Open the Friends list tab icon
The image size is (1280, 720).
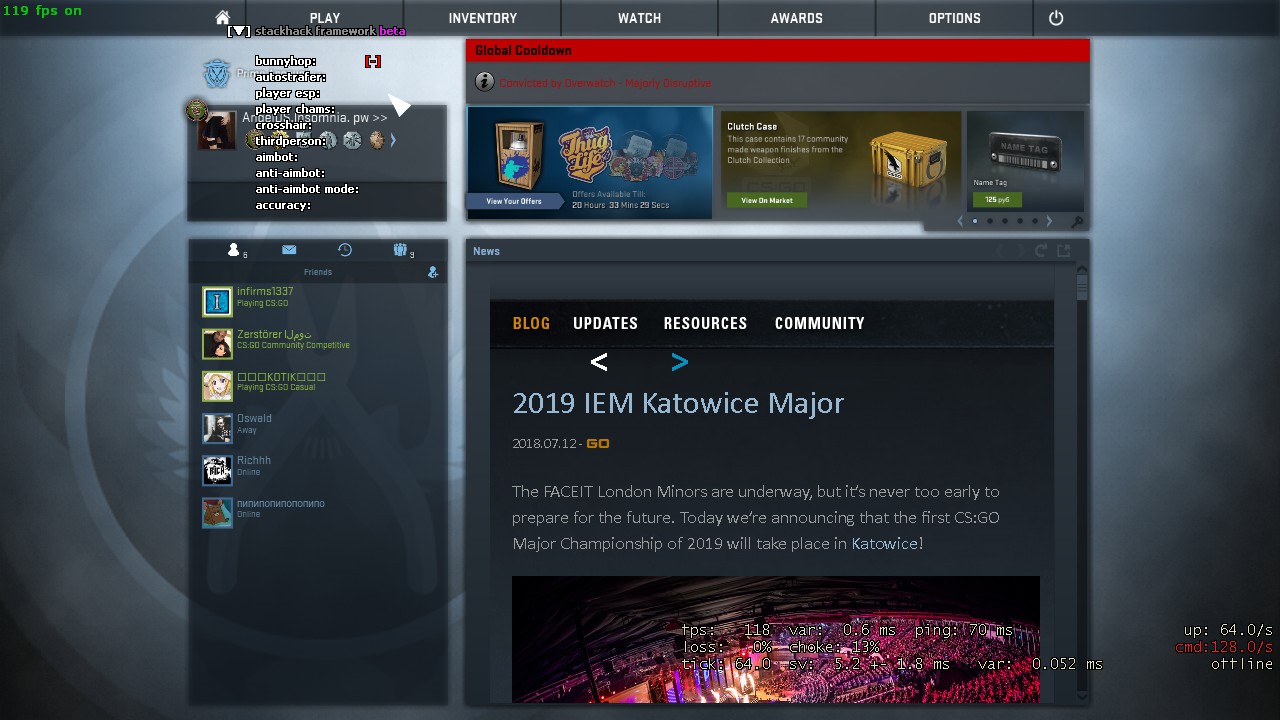pyautogui.click(x=234, y=250)
